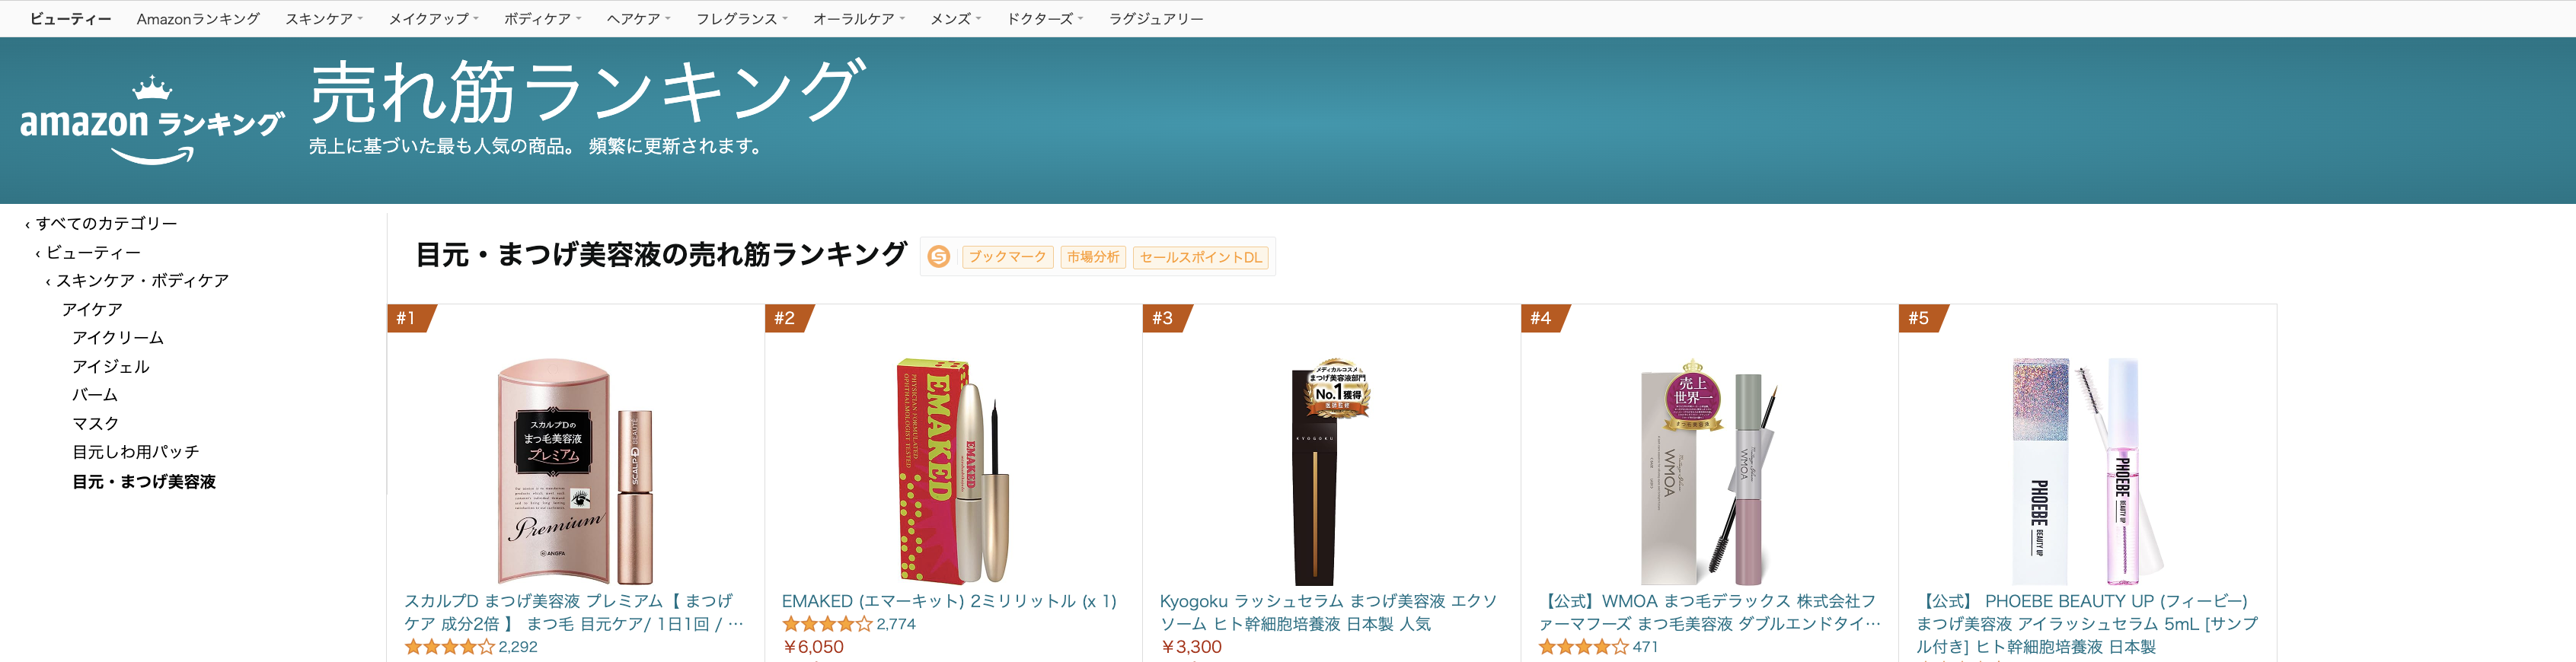Click the 2,774 review count
The width and height of the screenshot is (2576, 662).
click(896, 624)
